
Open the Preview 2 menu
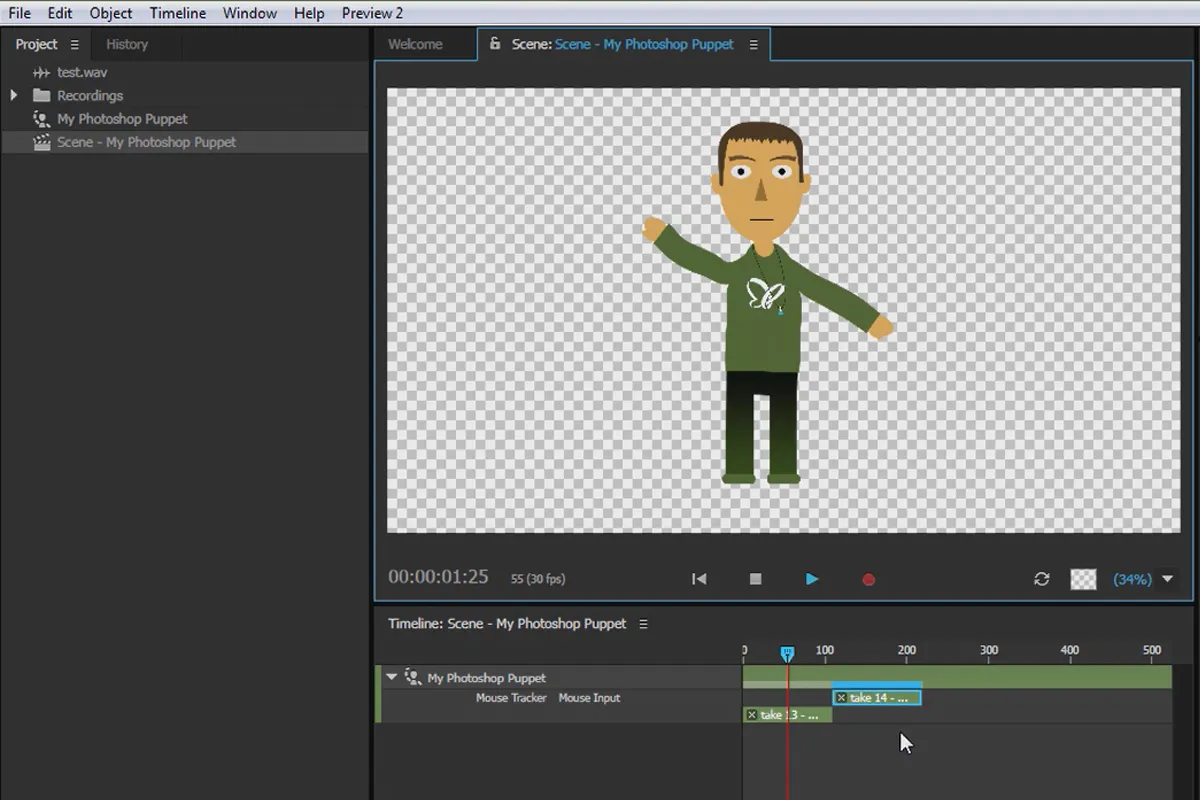[x=372, y=13]
